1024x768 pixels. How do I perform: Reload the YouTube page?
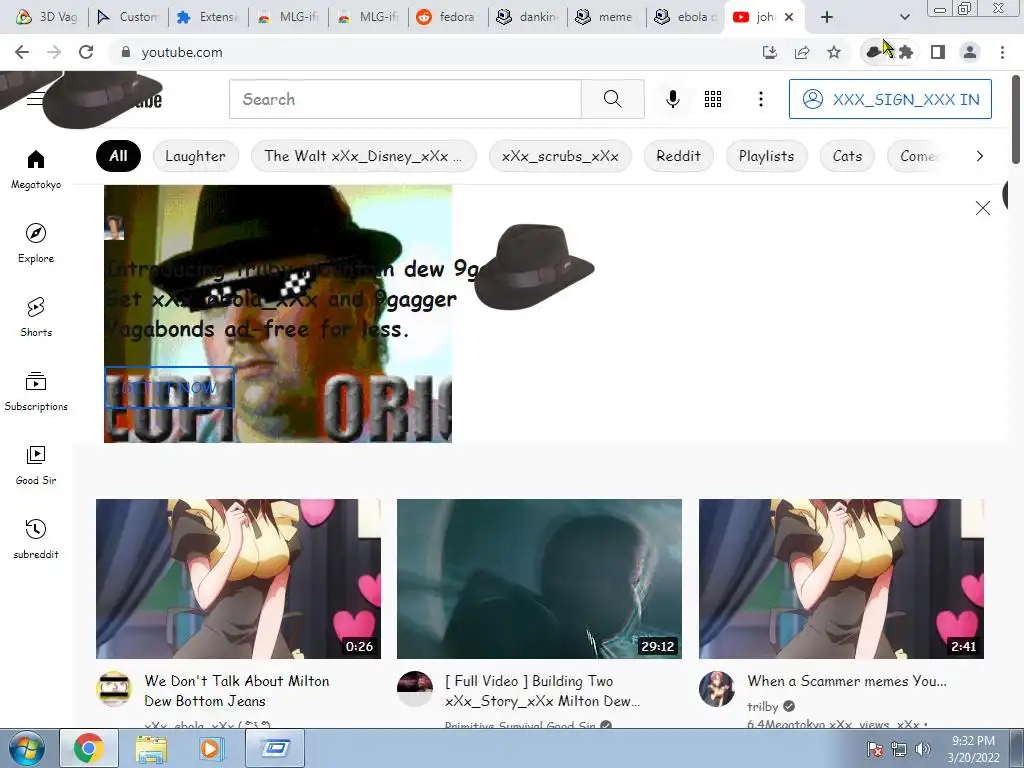tap(86, 52)
